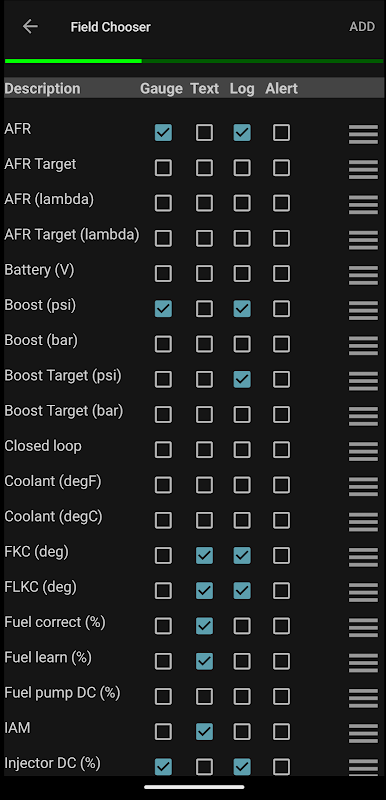Tap the reorder handle for Fuel learn (%)
This screenshot has width=386, height=800.
363,663
